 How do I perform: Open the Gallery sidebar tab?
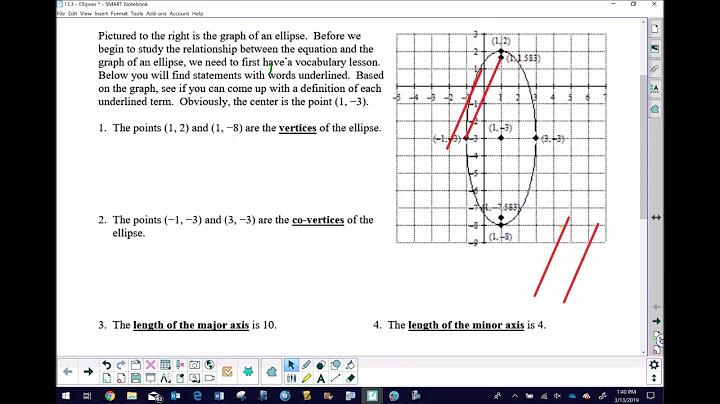click(655, 49)
